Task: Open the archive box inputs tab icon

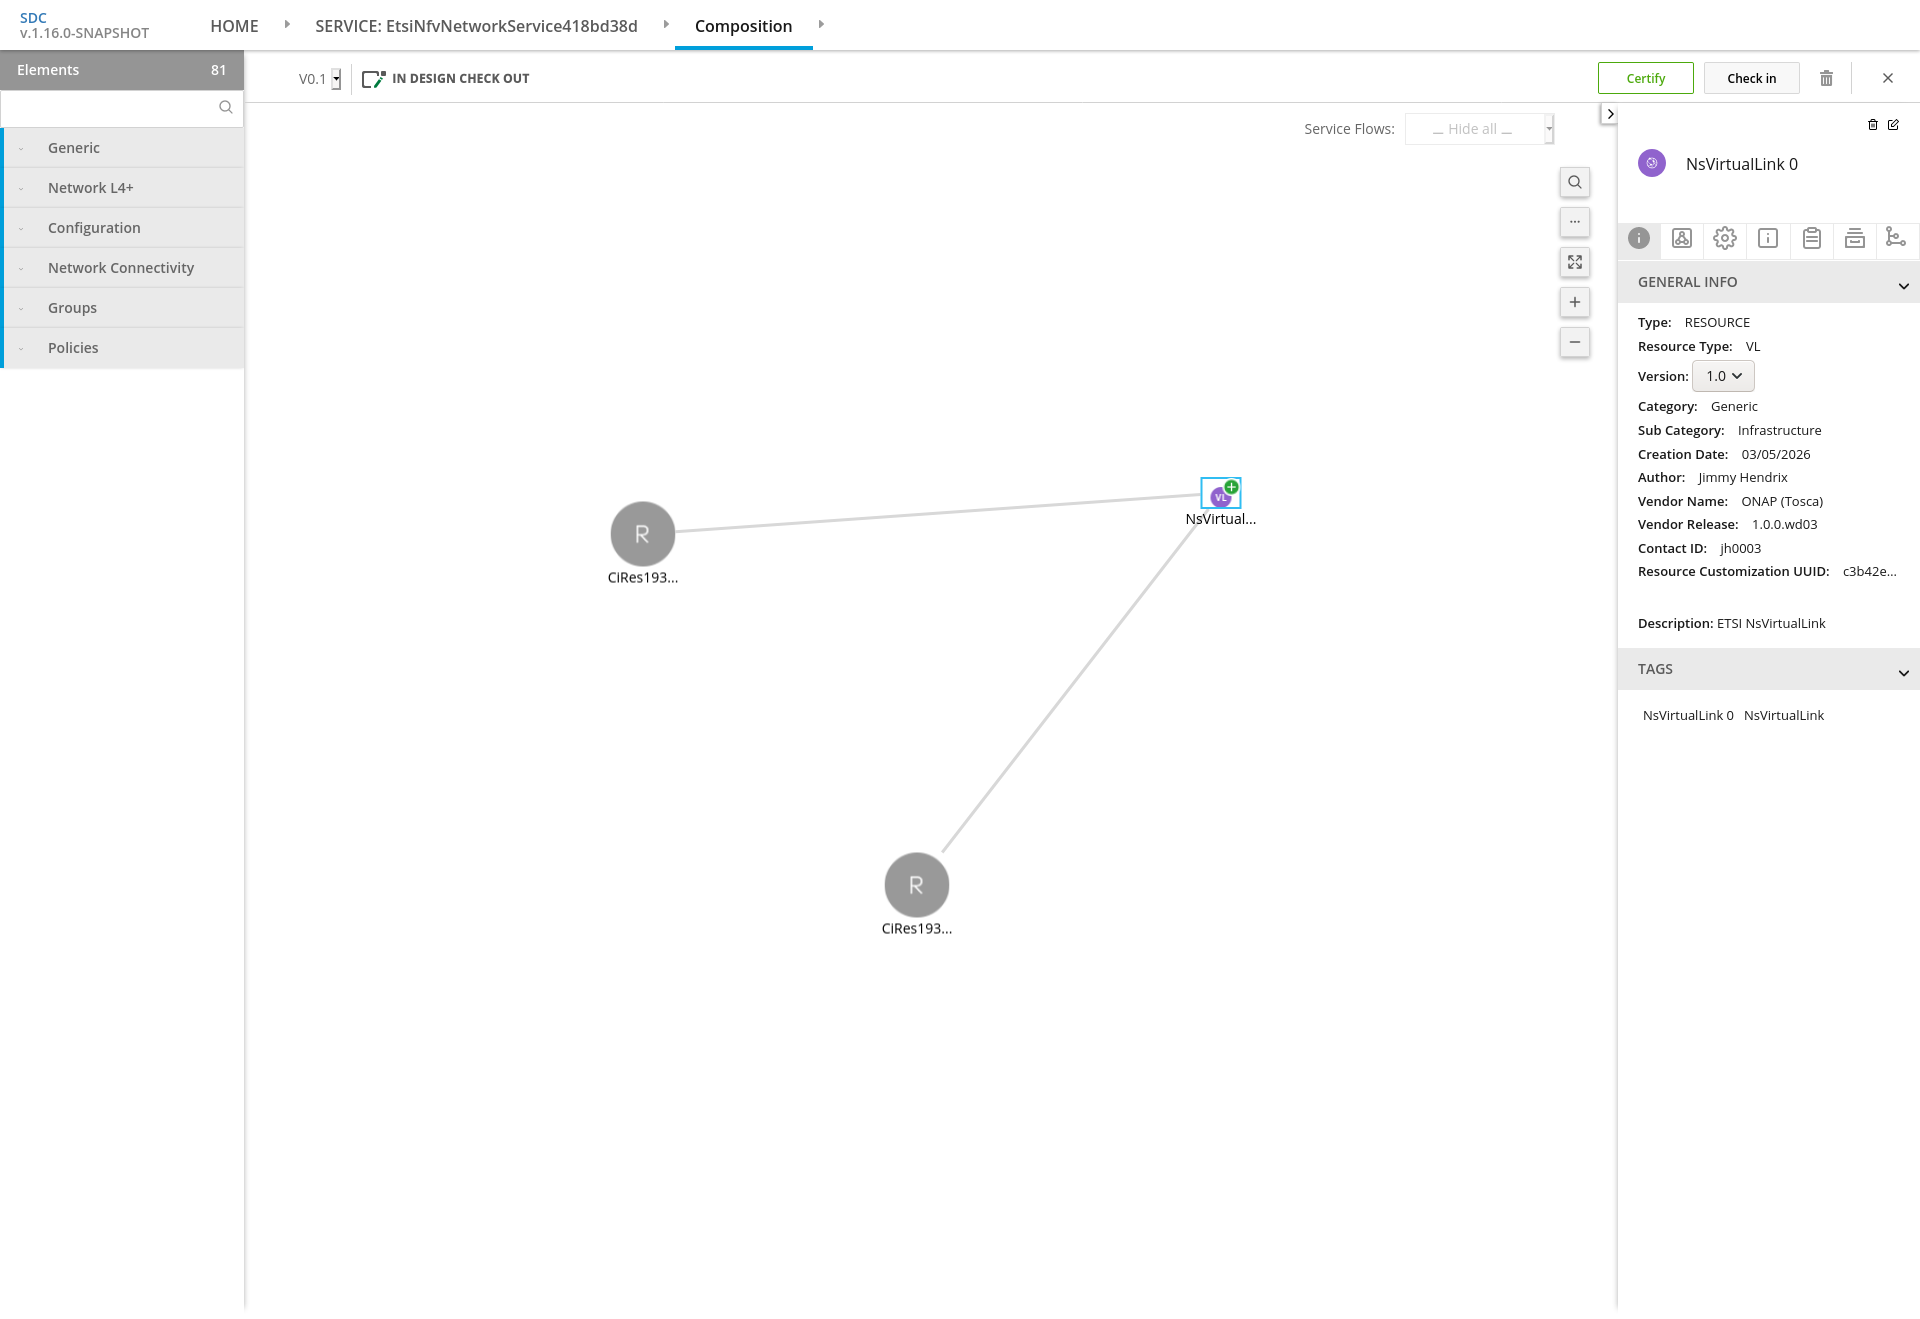Action: [1854, 238]
